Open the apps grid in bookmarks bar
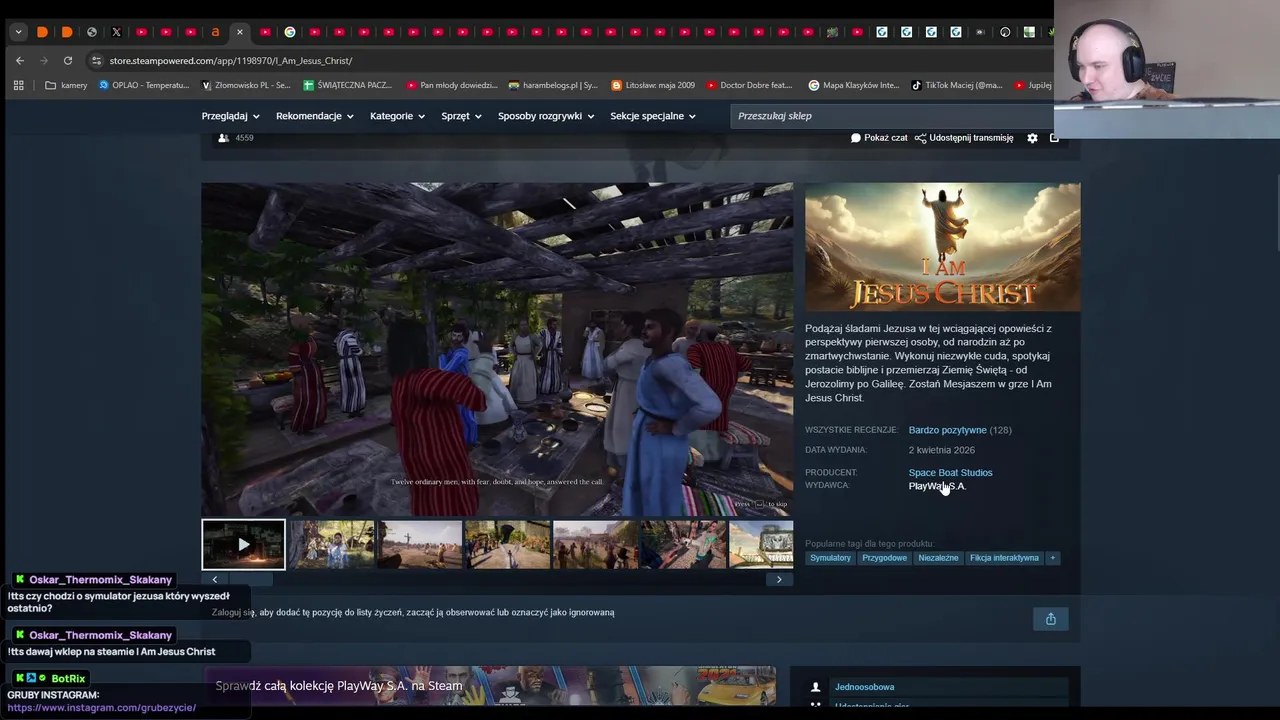The image size is (1280, 720). point(18,85)
